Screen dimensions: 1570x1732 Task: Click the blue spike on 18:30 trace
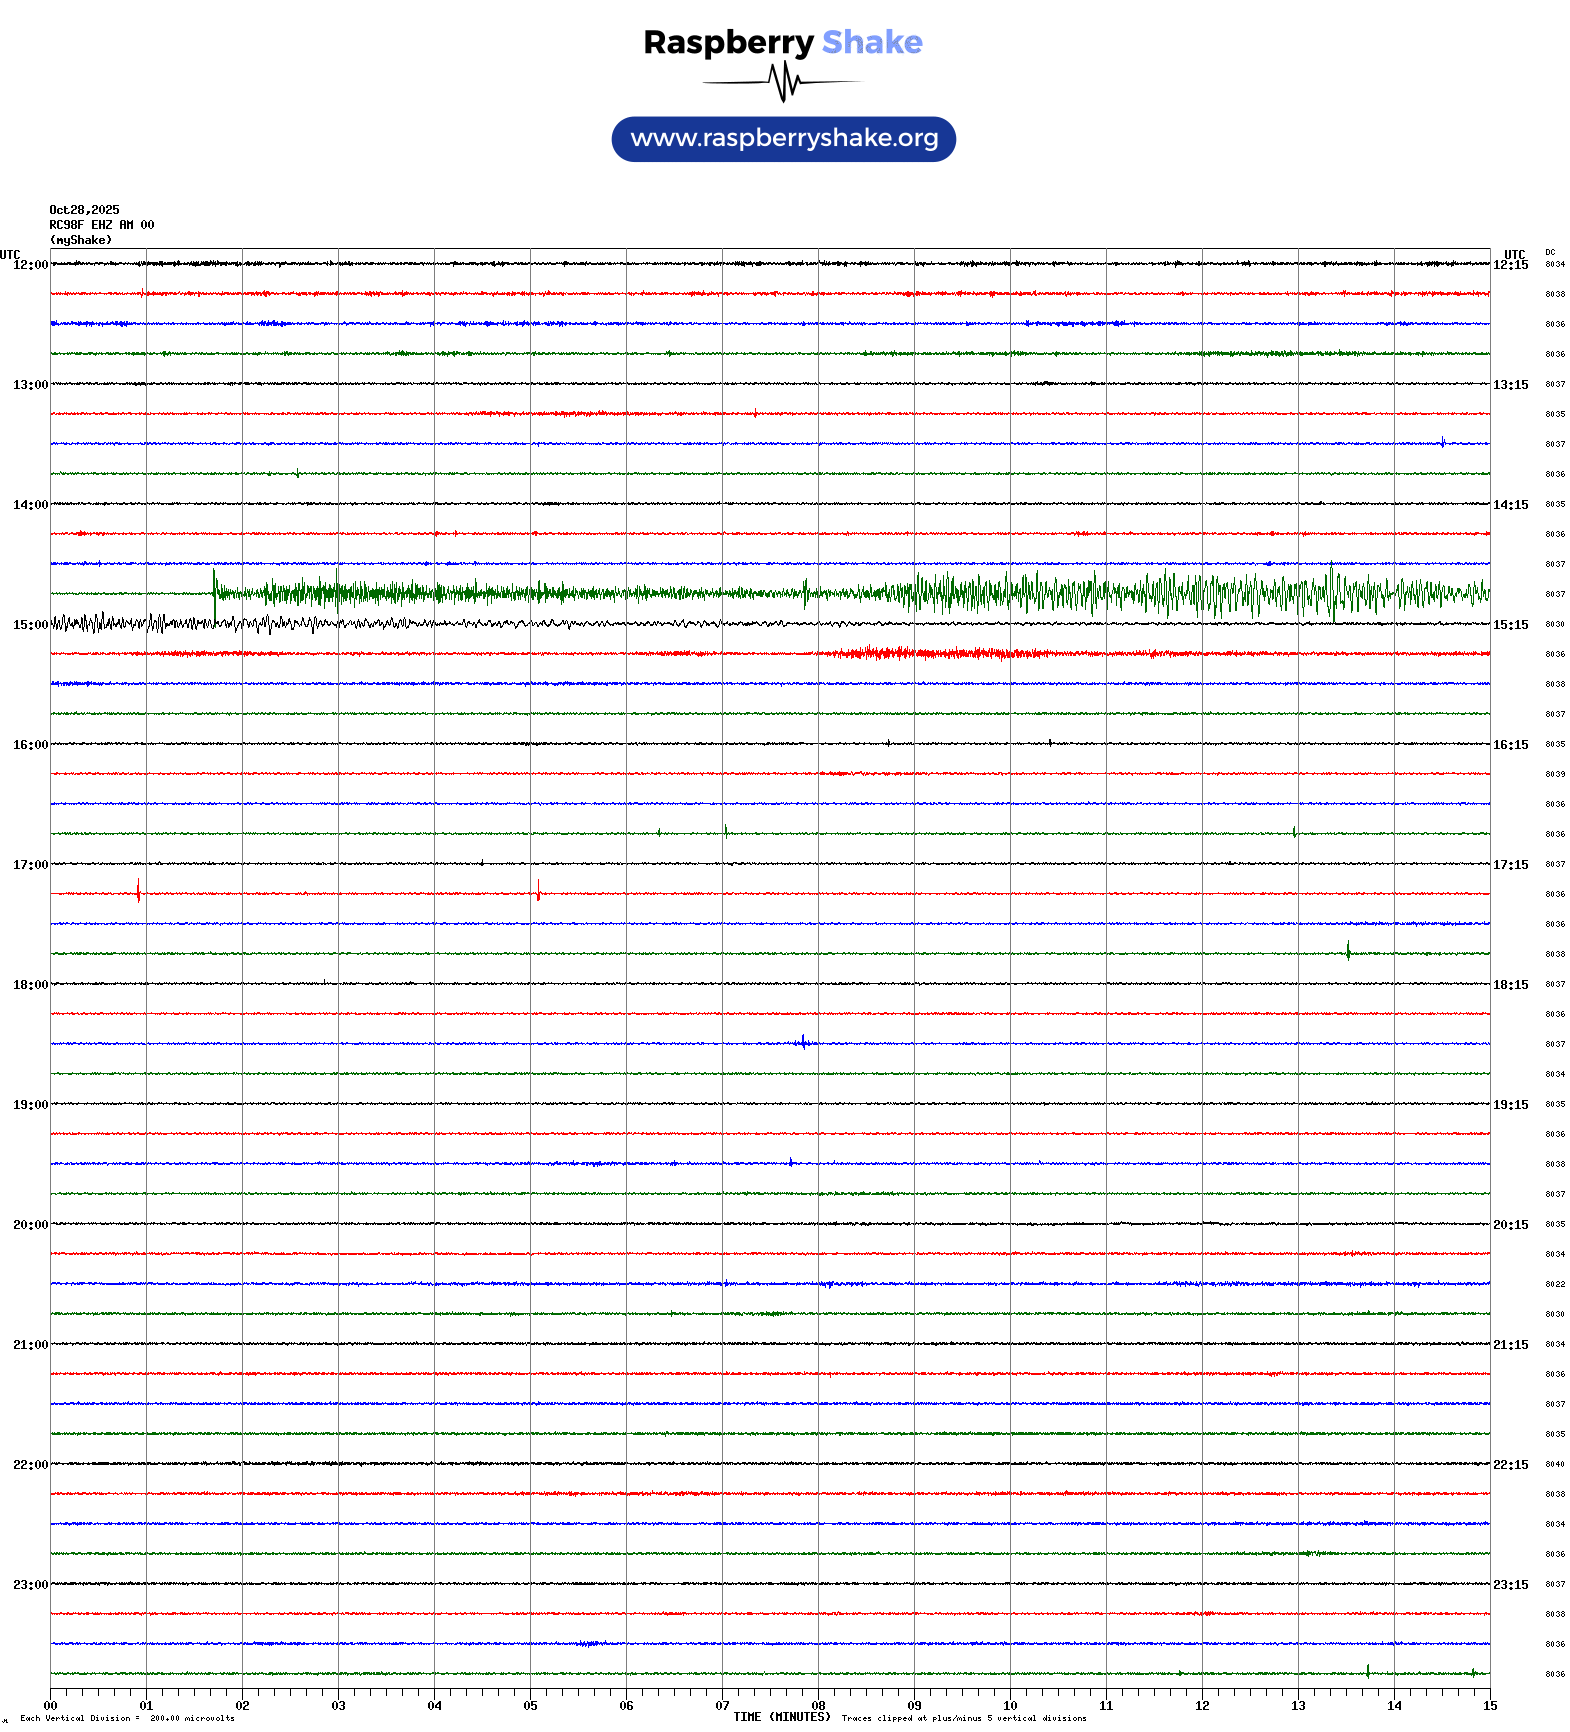click(x=803, y=1043)
